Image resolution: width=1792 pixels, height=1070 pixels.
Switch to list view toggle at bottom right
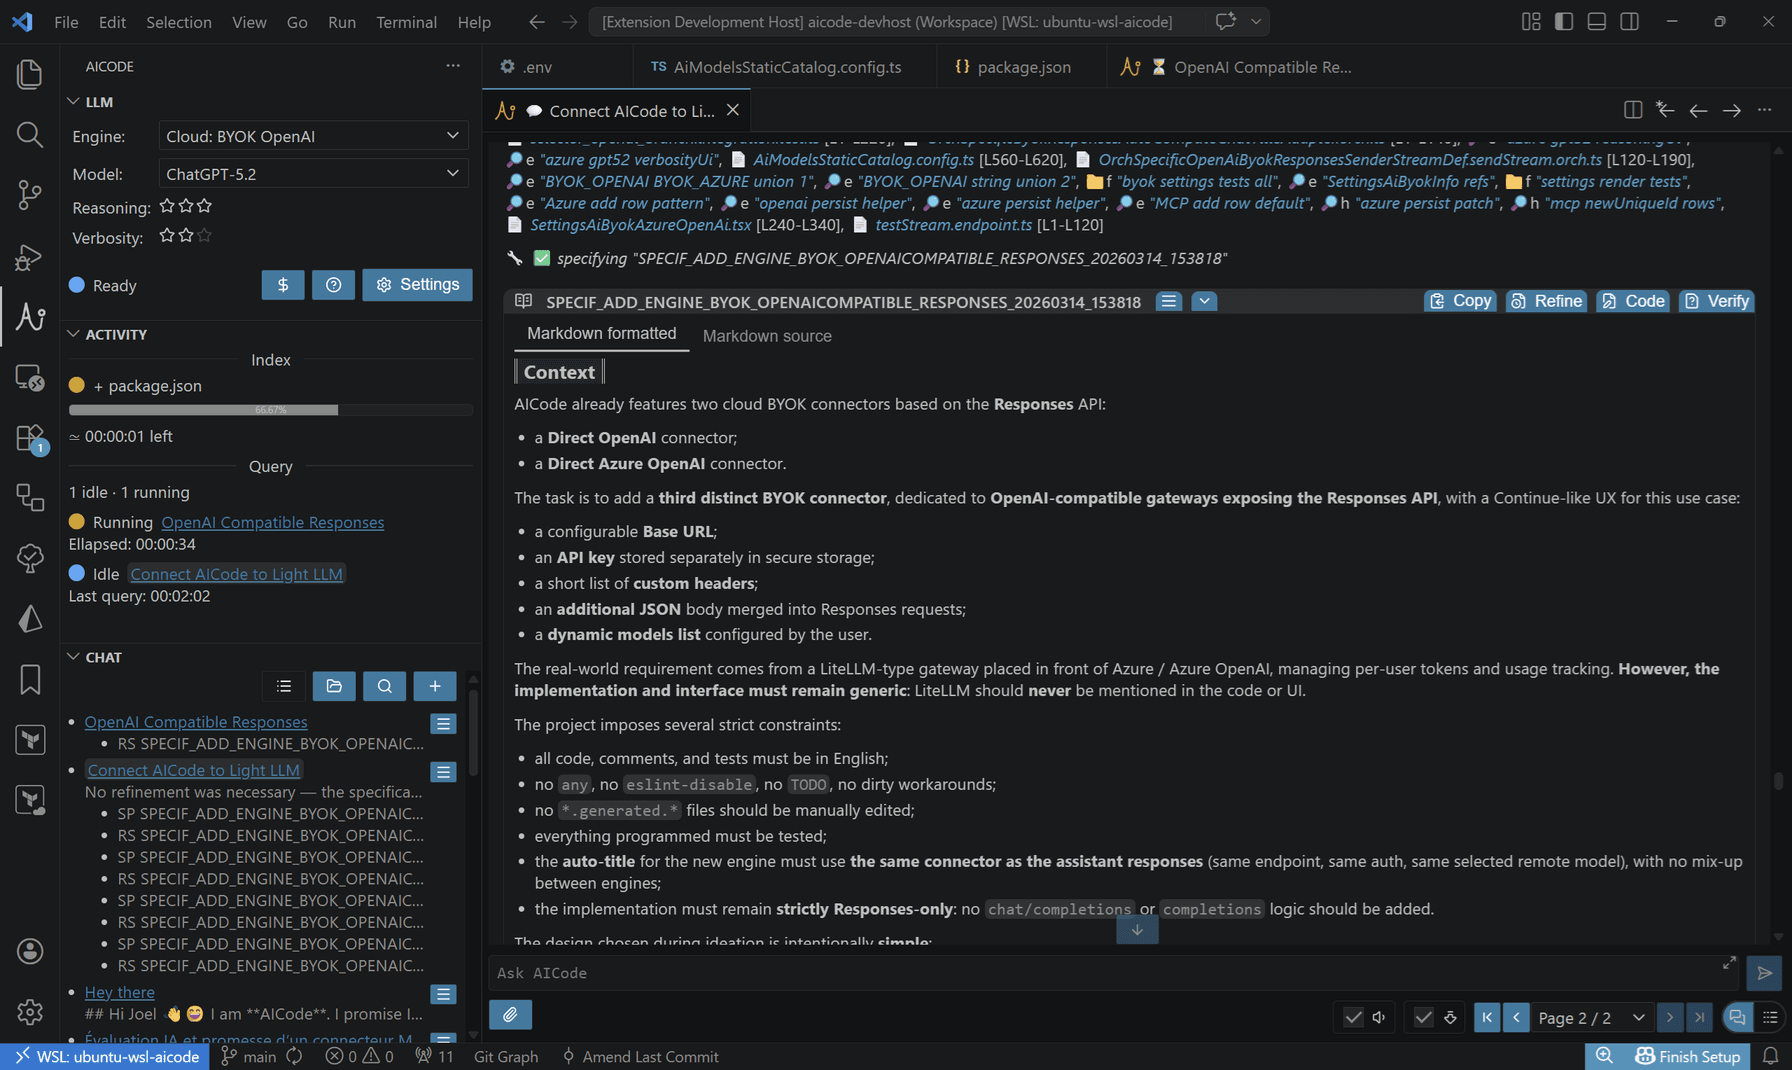click(x=1770, y=1017)
